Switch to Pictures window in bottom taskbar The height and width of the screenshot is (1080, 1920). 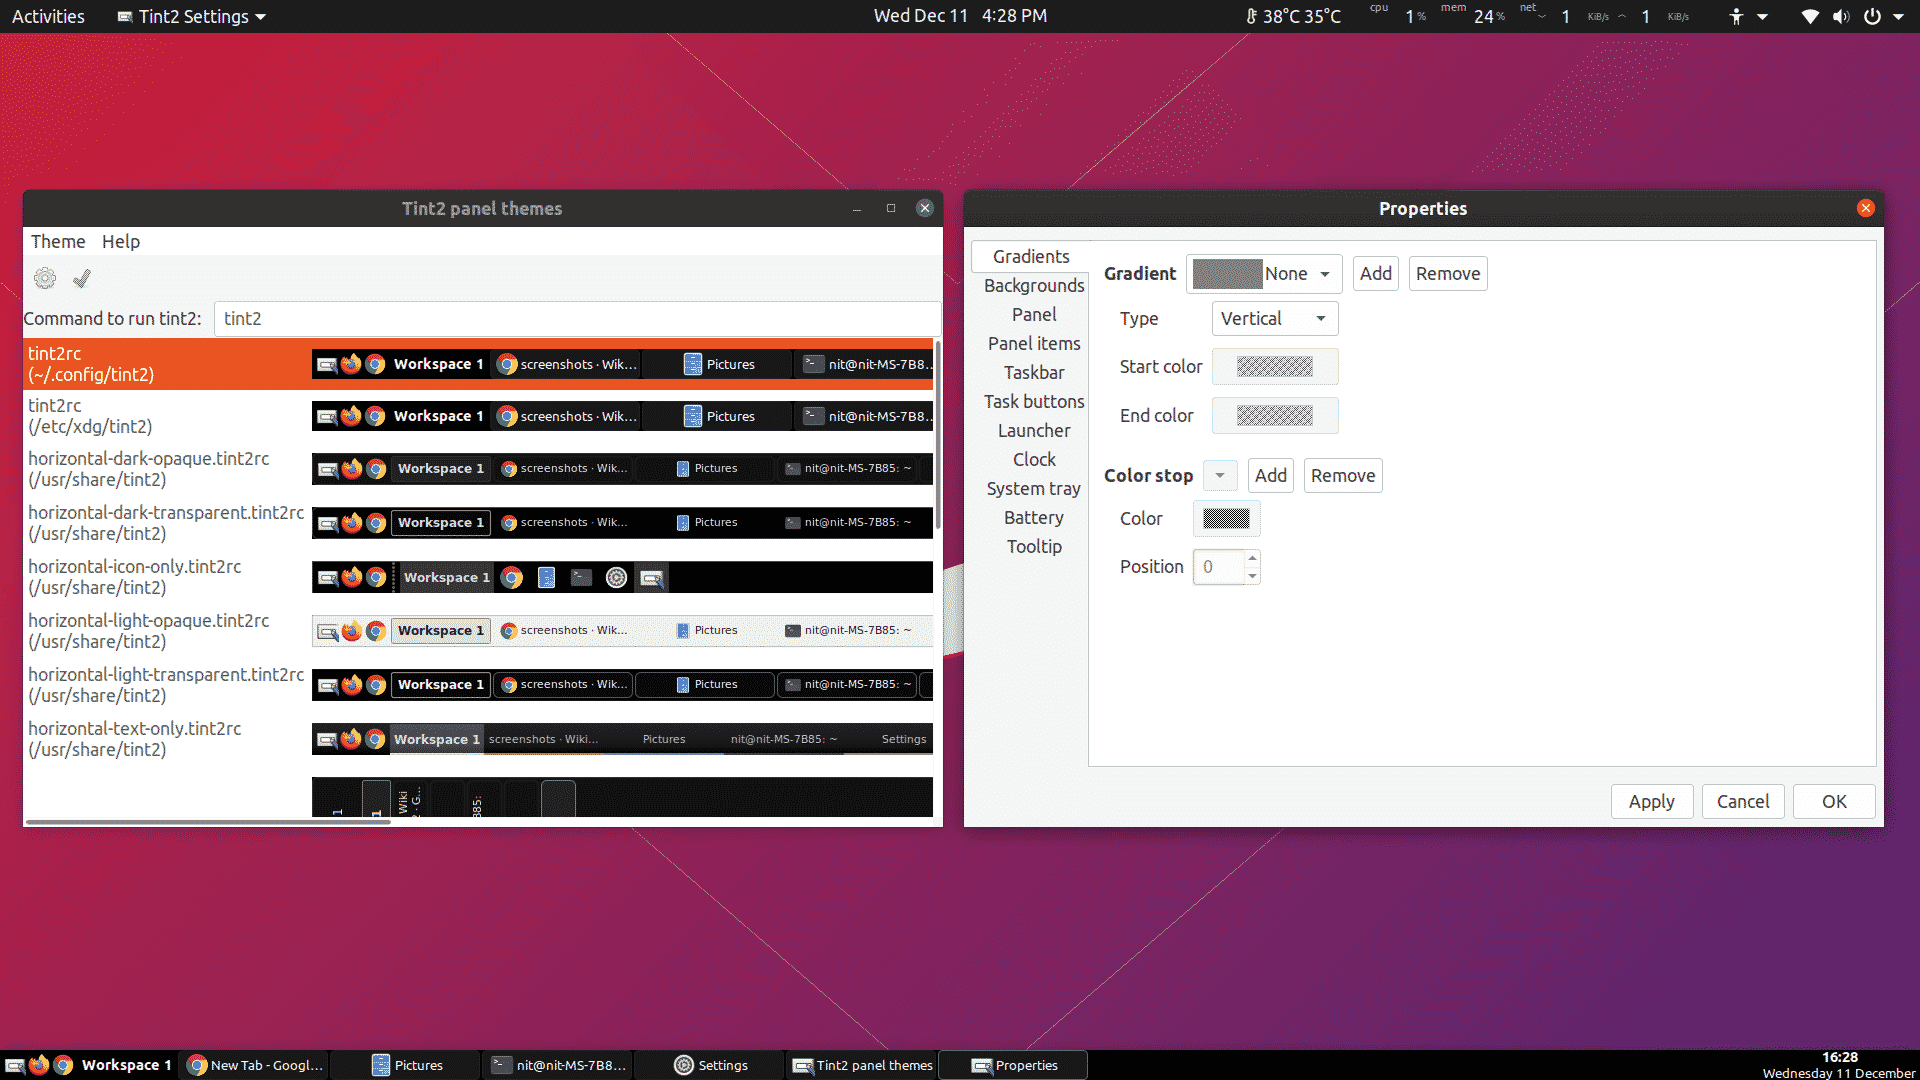pos(407,1065)
